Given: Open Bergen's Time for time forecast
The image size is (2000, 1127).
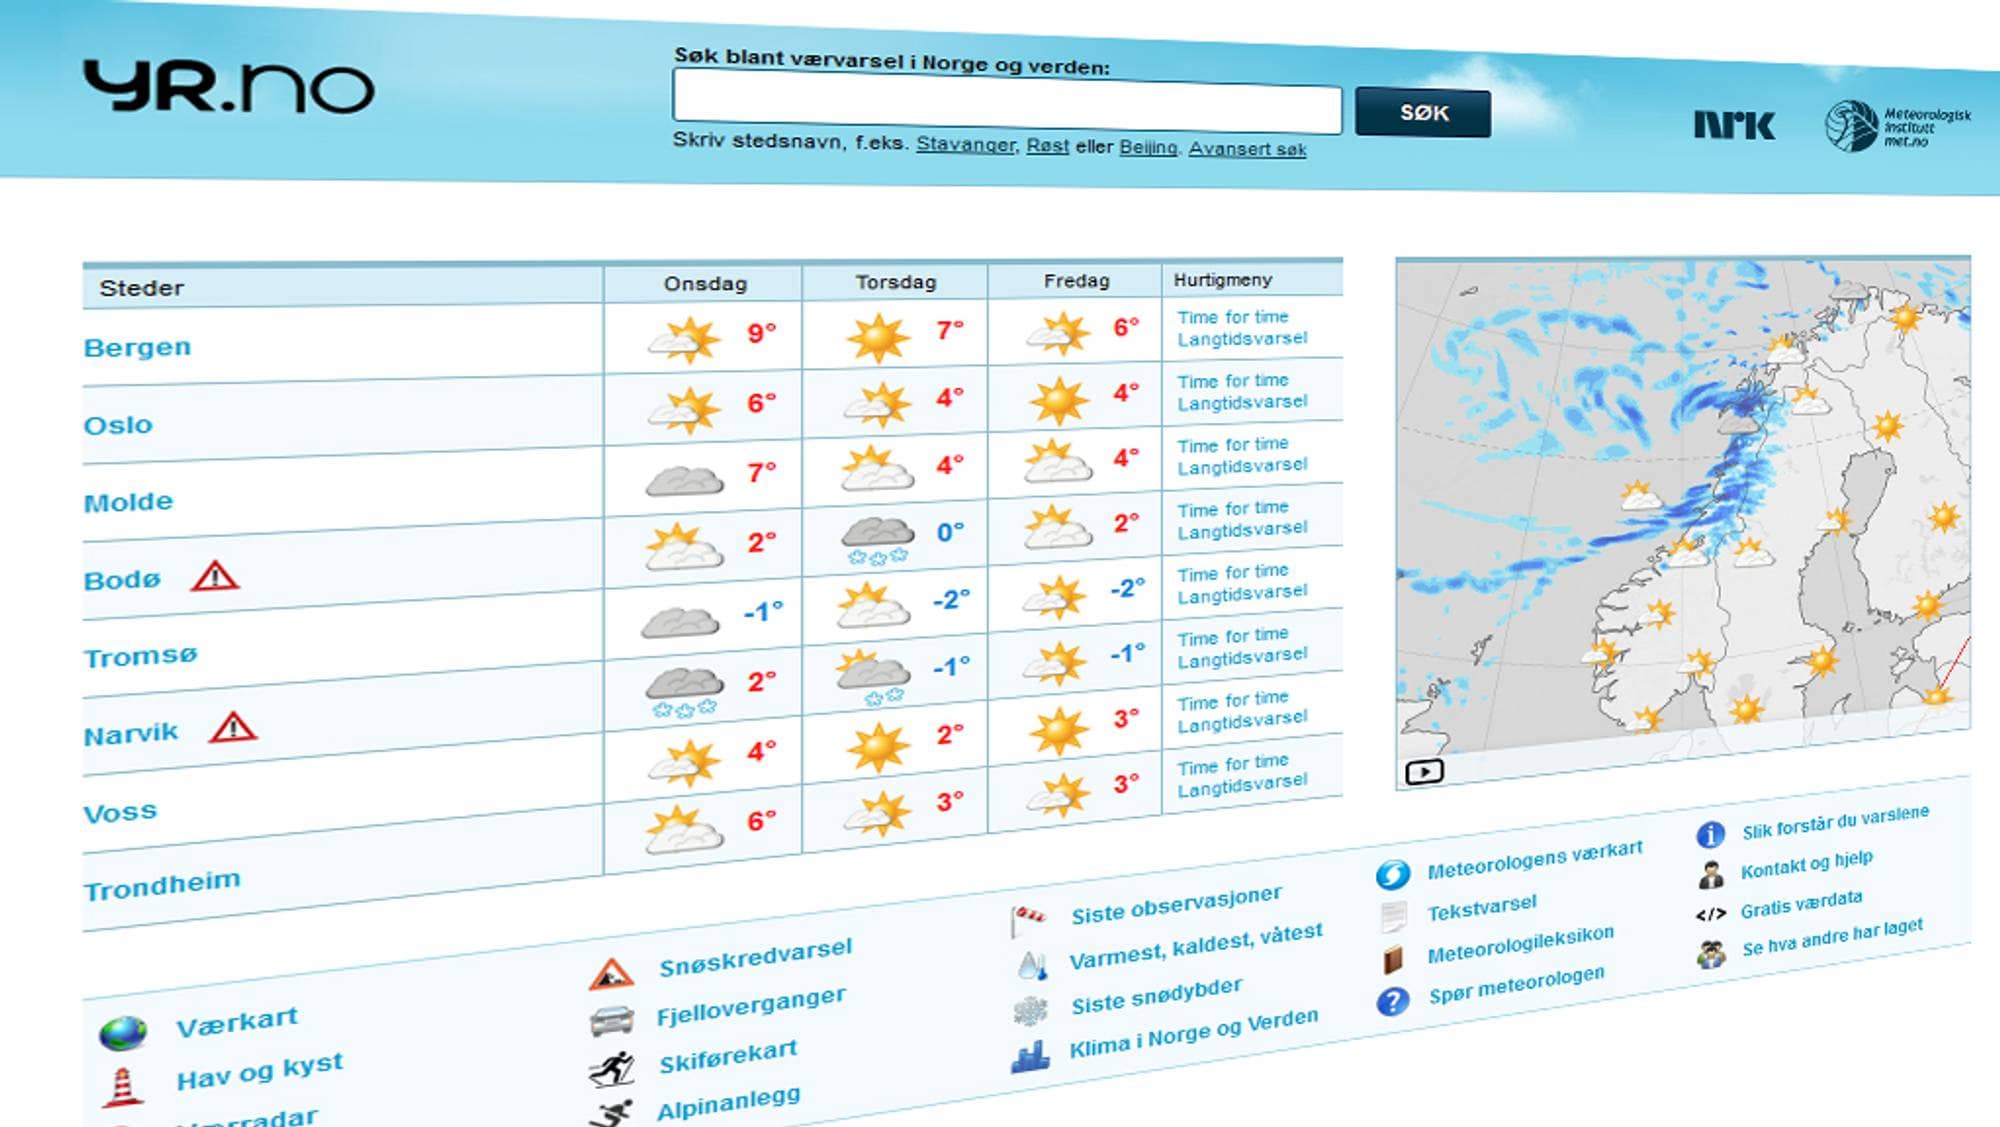Looking at the screenshot, I should click(1232, 317).
